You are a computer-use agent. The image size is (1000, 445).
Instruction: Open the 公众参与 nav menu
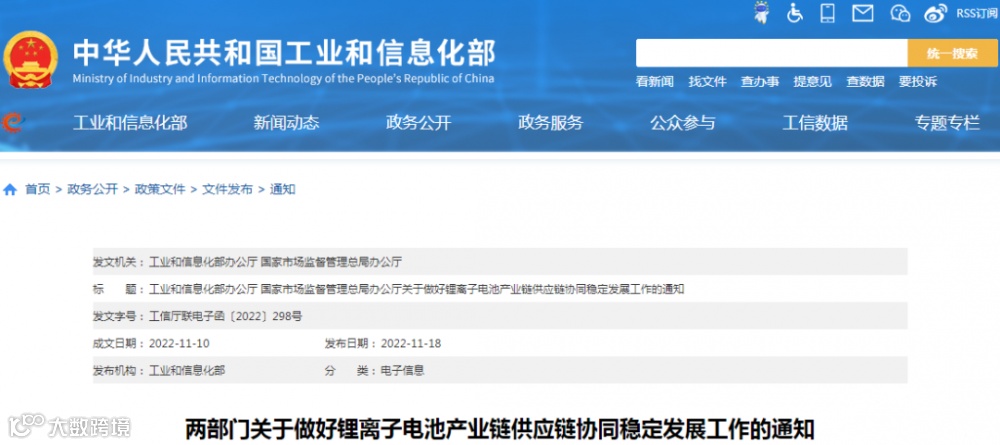(682, 123)
